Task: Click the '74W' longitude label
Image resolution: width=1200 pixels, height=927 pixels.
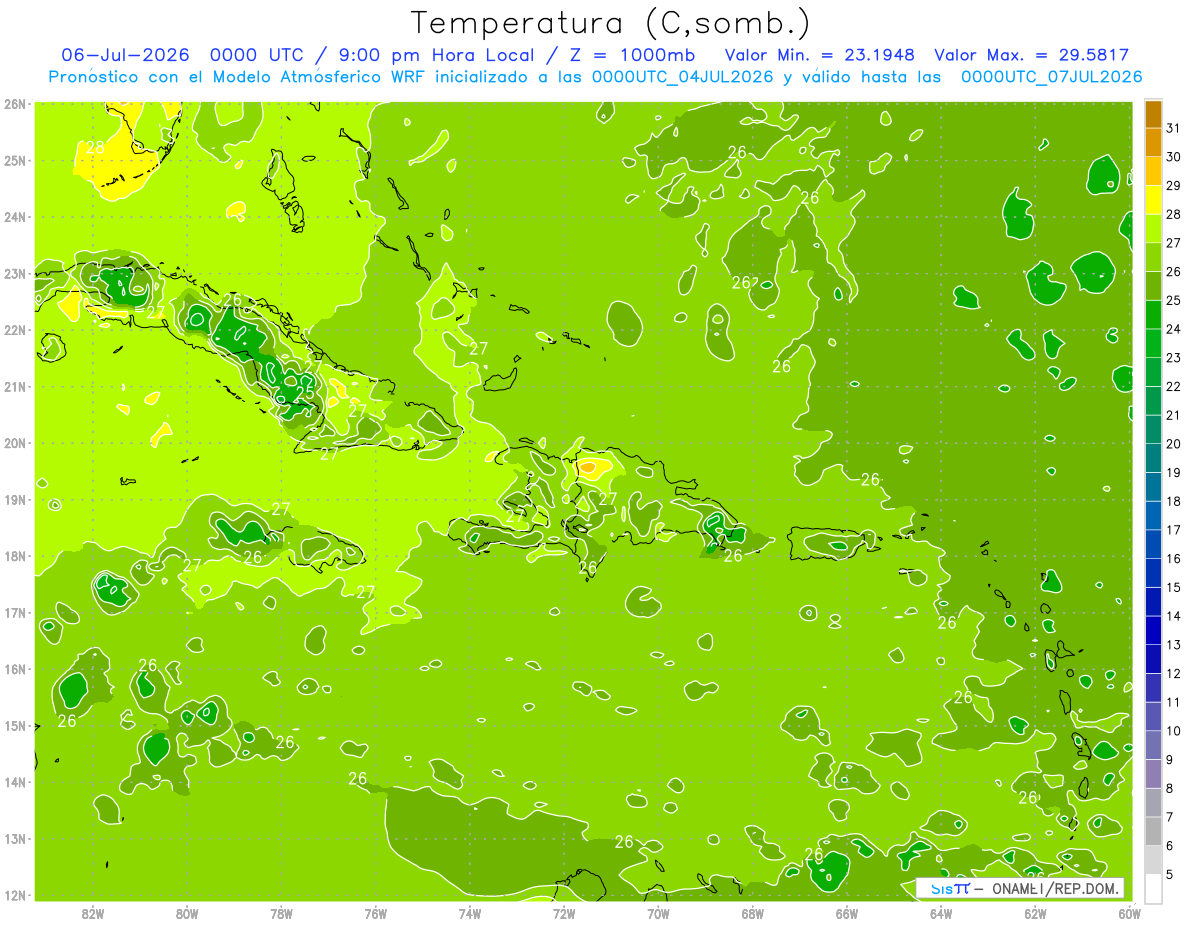Action: [470, 913]
